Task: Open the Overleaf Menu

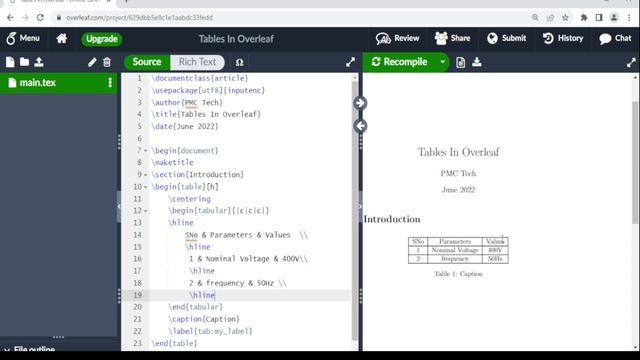Action: 23,38
